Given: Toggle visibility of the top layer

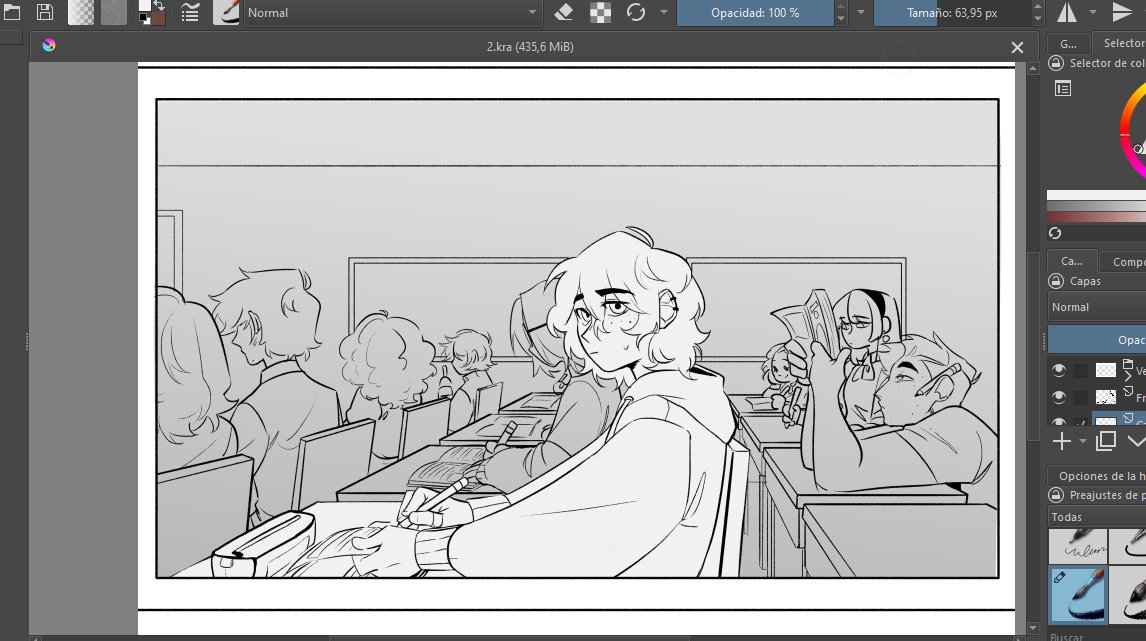Looking at the screenshot, I should click(1059, 369).
